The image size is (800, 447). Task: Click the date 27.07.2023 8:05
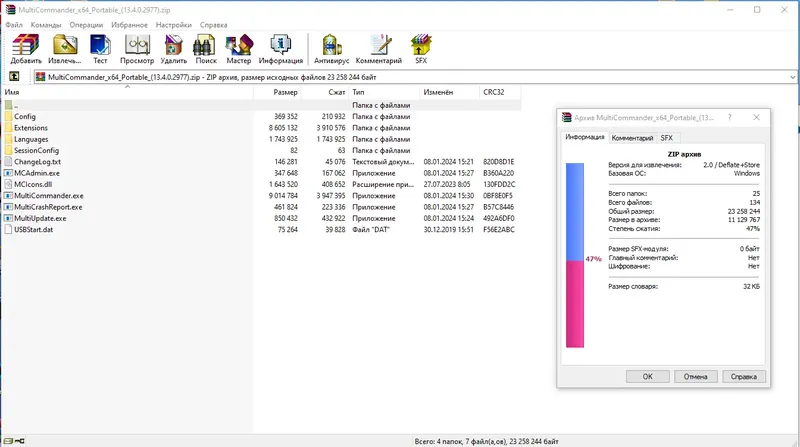point(446,184)
